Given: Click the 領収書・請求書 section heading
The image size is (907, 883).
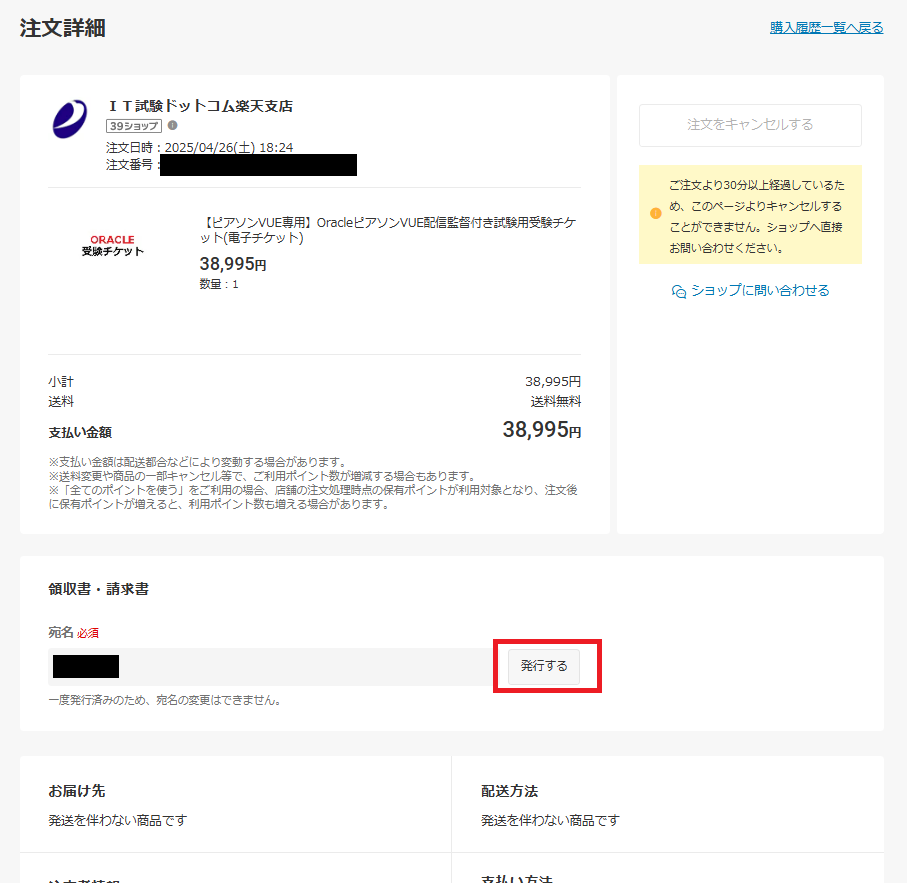Looking at the screenshot, I should [x=98, y=589].
